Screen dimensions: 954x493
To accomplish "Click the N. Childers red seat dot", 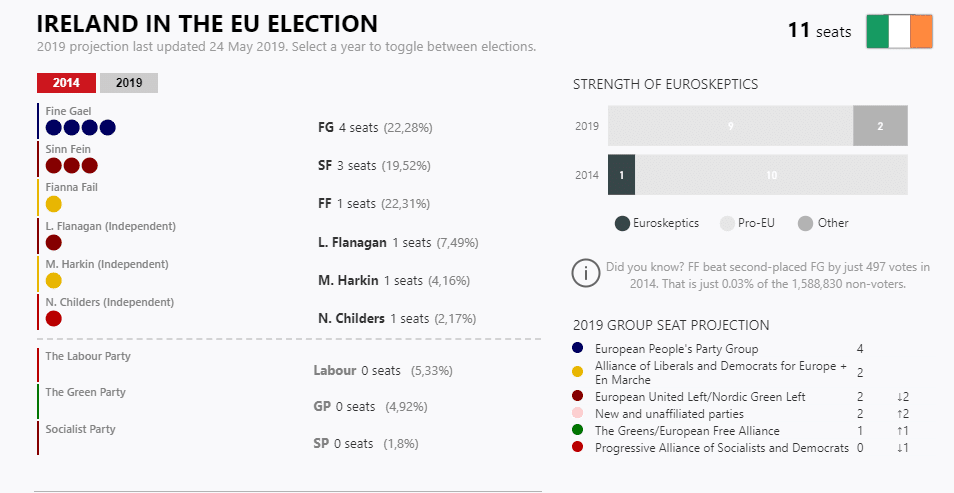I will pyautogui.click(x=54, y=318).
